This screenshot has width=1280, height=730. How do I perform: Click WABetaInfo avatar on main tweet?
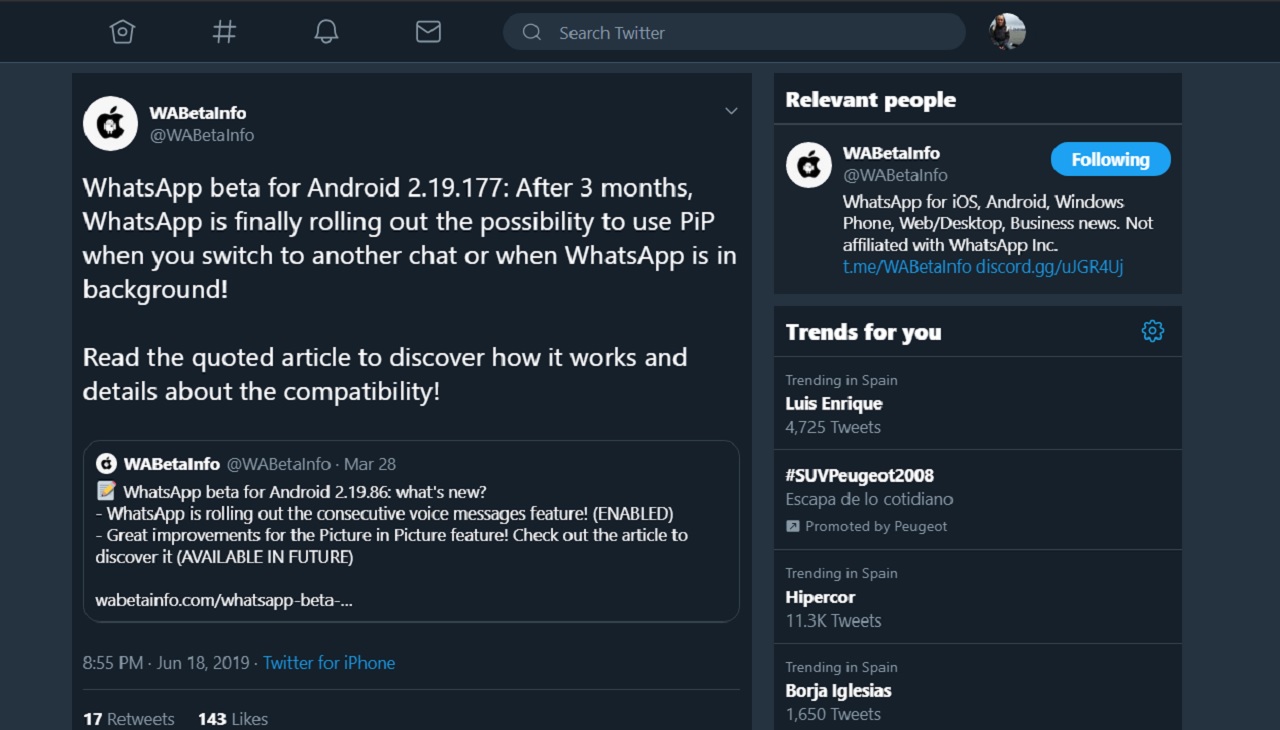(110, 124)
